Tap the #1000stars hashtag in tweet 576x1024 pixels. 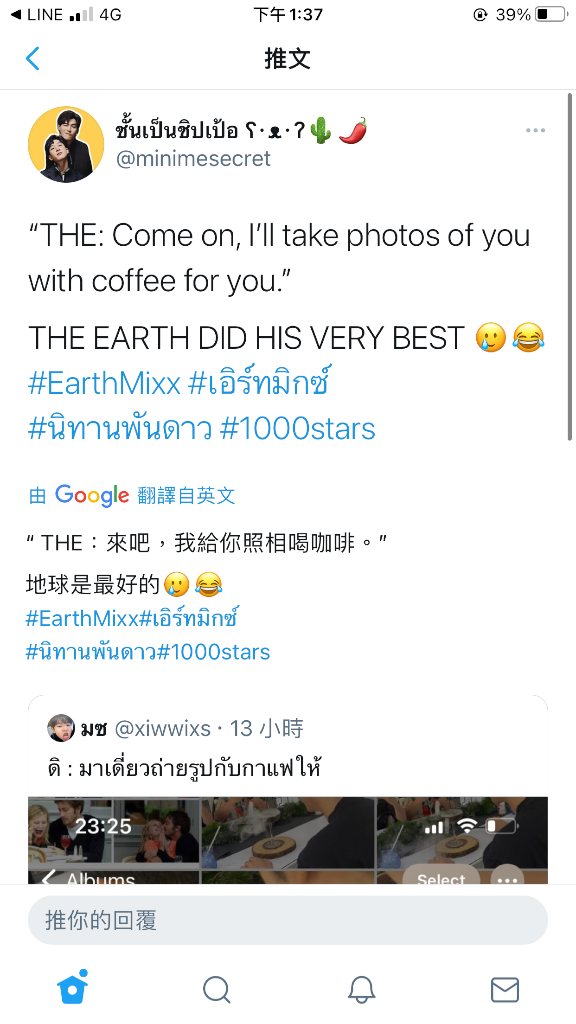click(298, 429)
